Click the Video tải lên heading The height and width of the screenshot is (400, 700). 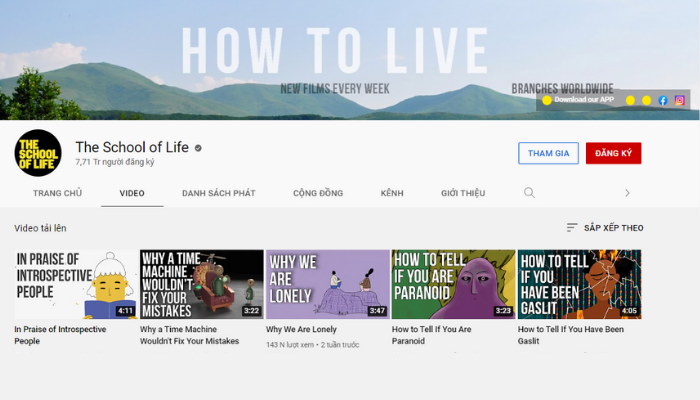coord(40,228)
